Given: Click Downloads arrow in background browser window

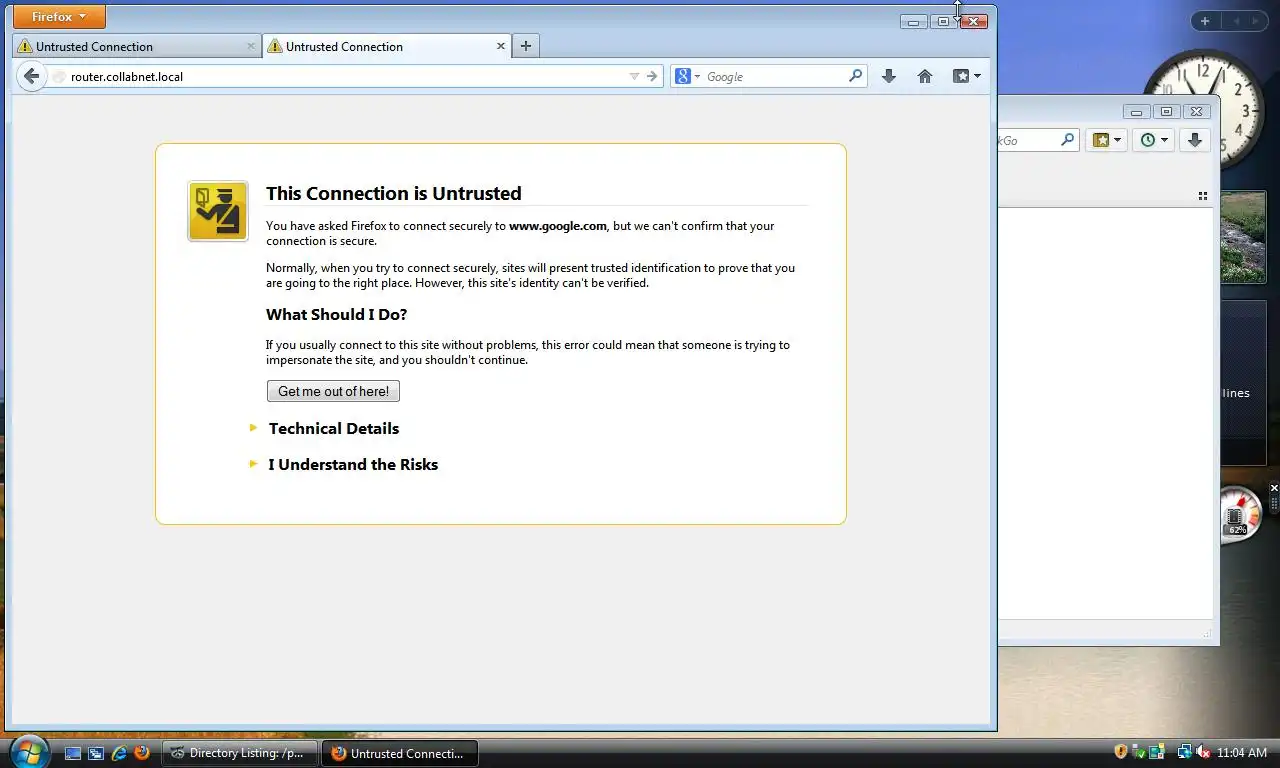Looking at the screenshot, I should (1194, 140).
